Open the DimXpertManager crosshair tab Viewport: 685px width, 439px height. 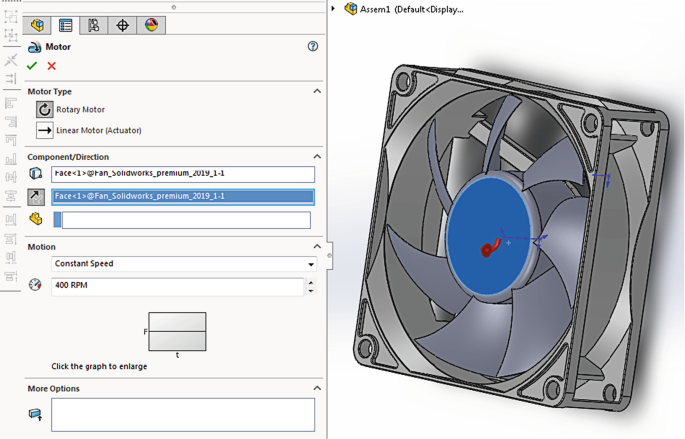pyautogui.click(x=122, y=25)
